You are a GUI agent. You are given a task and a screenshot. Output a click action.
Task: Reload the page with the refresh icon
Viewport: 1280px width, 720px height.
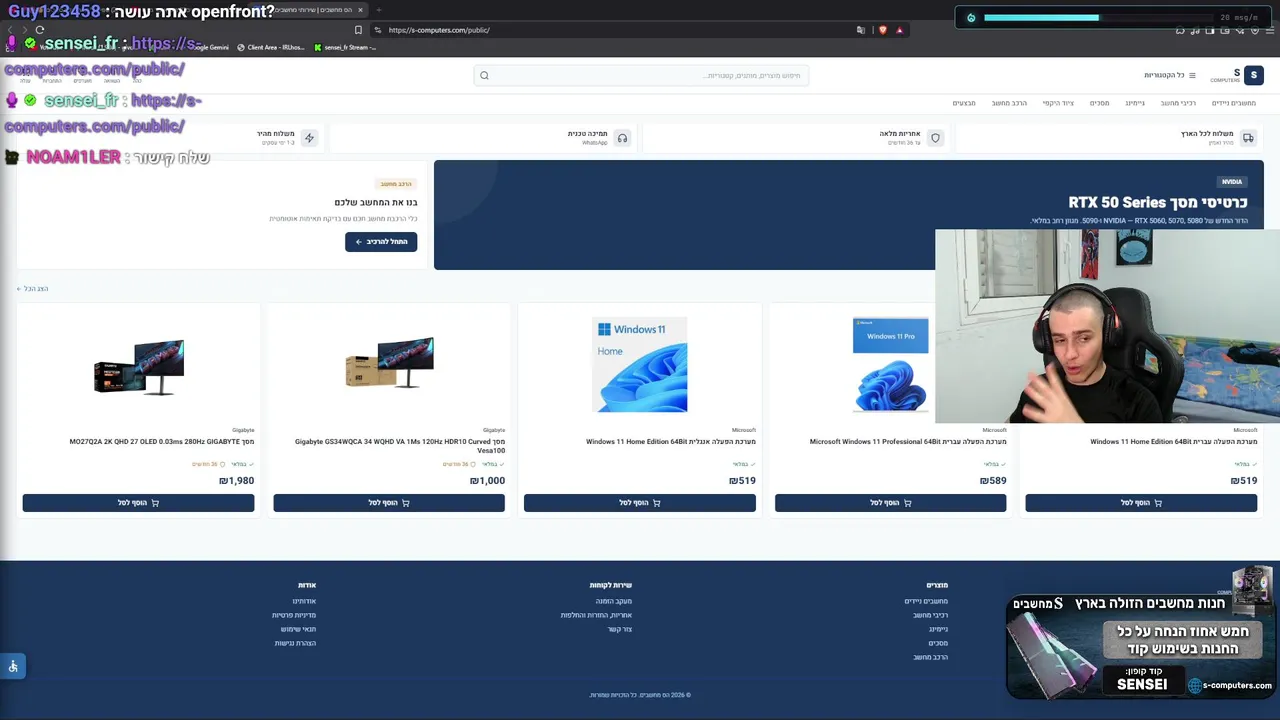pyautogui.click(x=39, y=30)
